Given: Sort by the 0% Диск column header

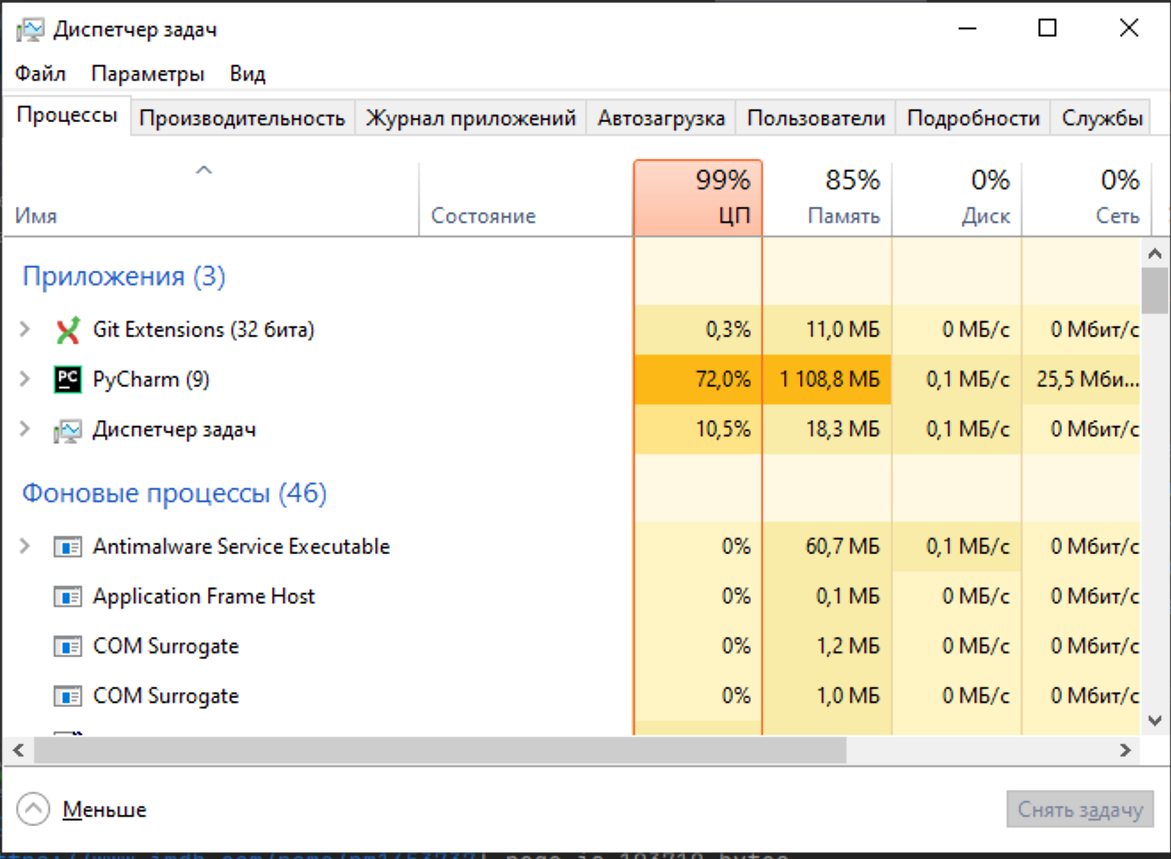Looking at the screenshot, I should 957,199.
